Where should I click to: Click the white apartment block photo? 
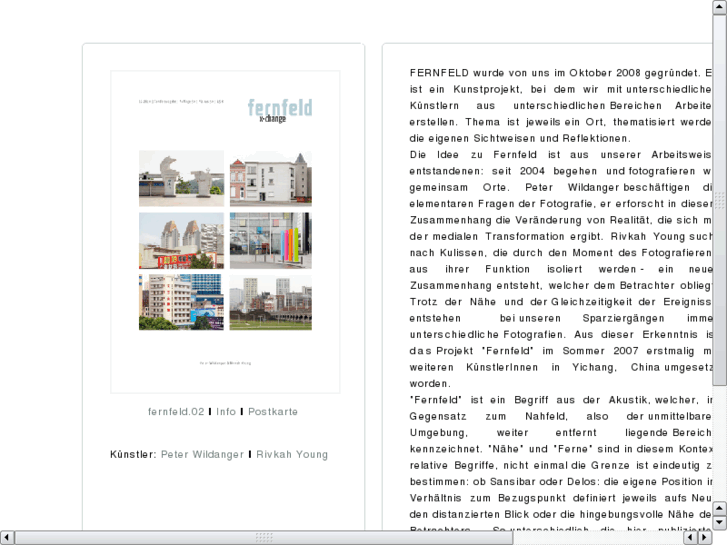tap(181, 302)
